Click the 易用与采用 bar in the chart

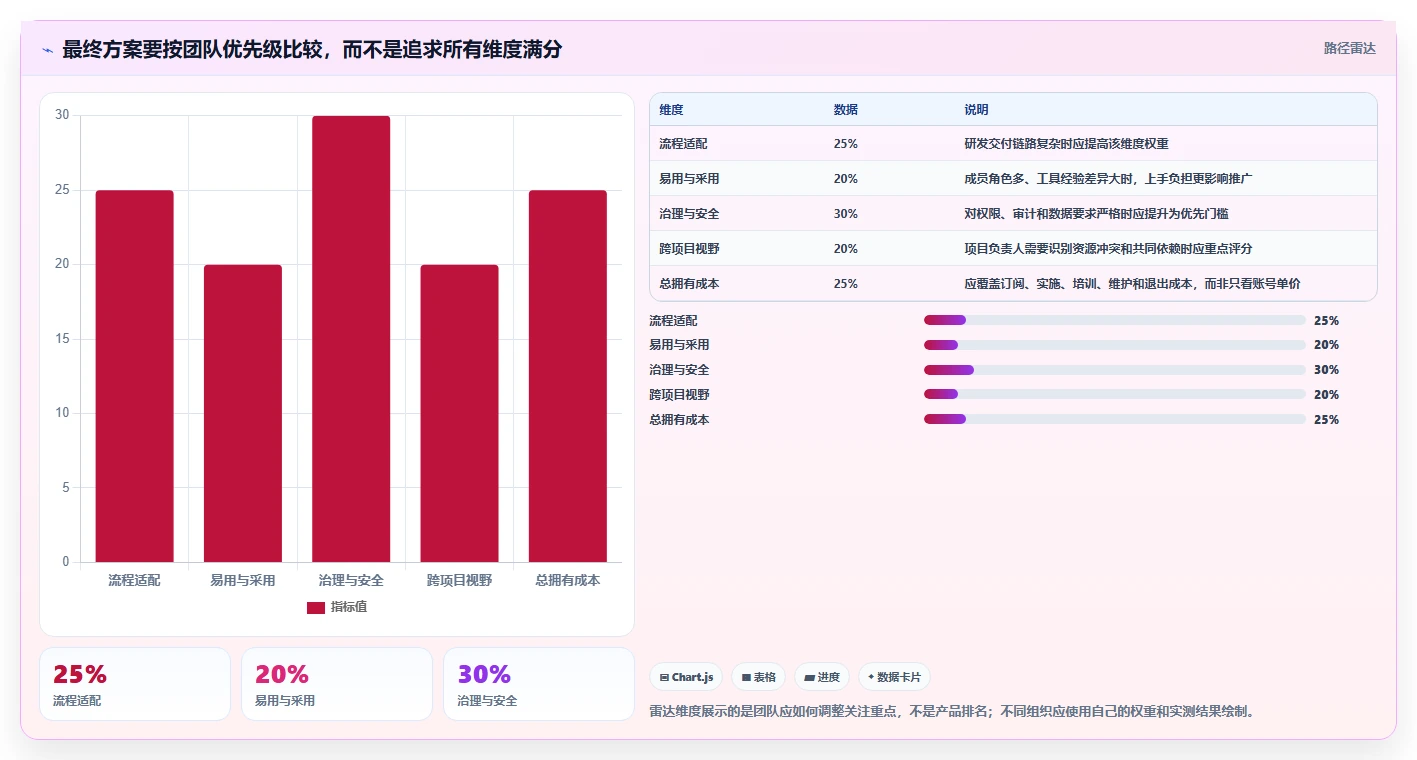pos(243,413)
